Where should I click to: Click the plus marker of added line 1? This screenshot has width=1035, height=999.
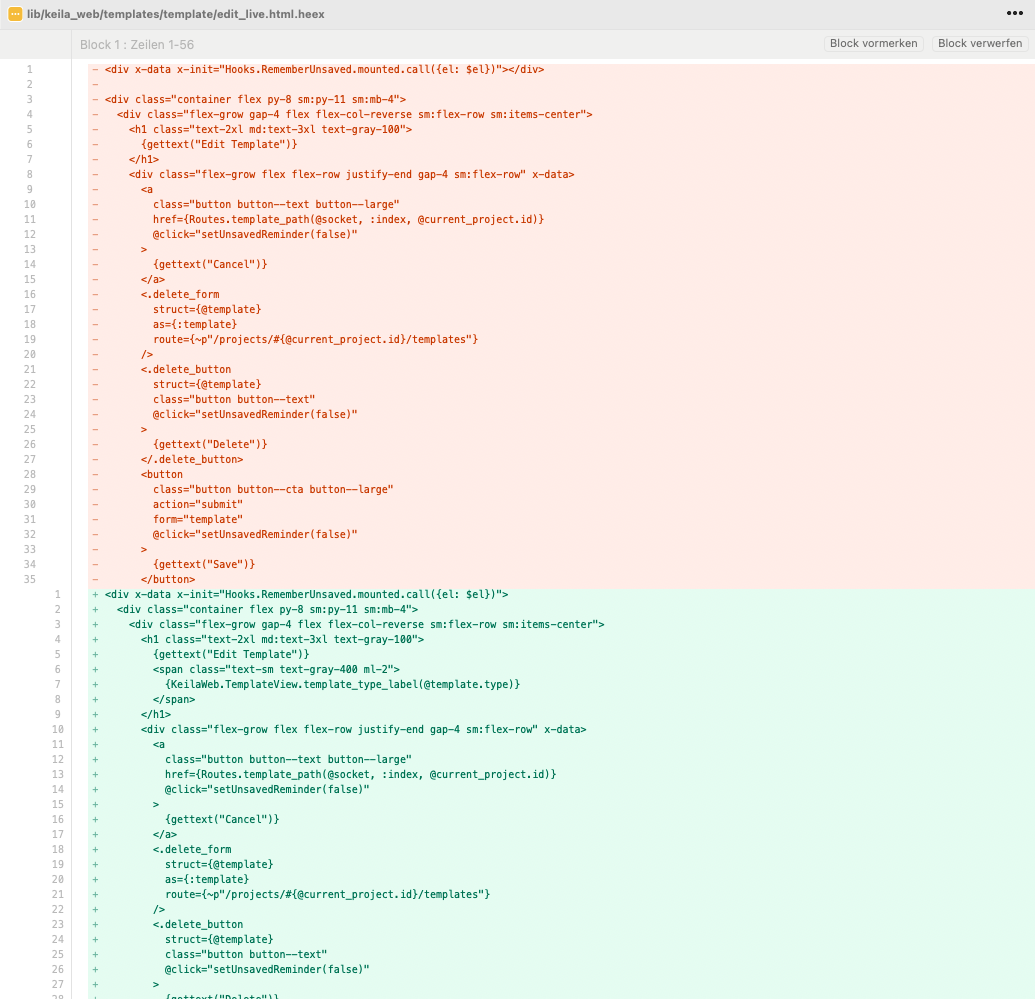pyautogui.click(x=95, y=594)
